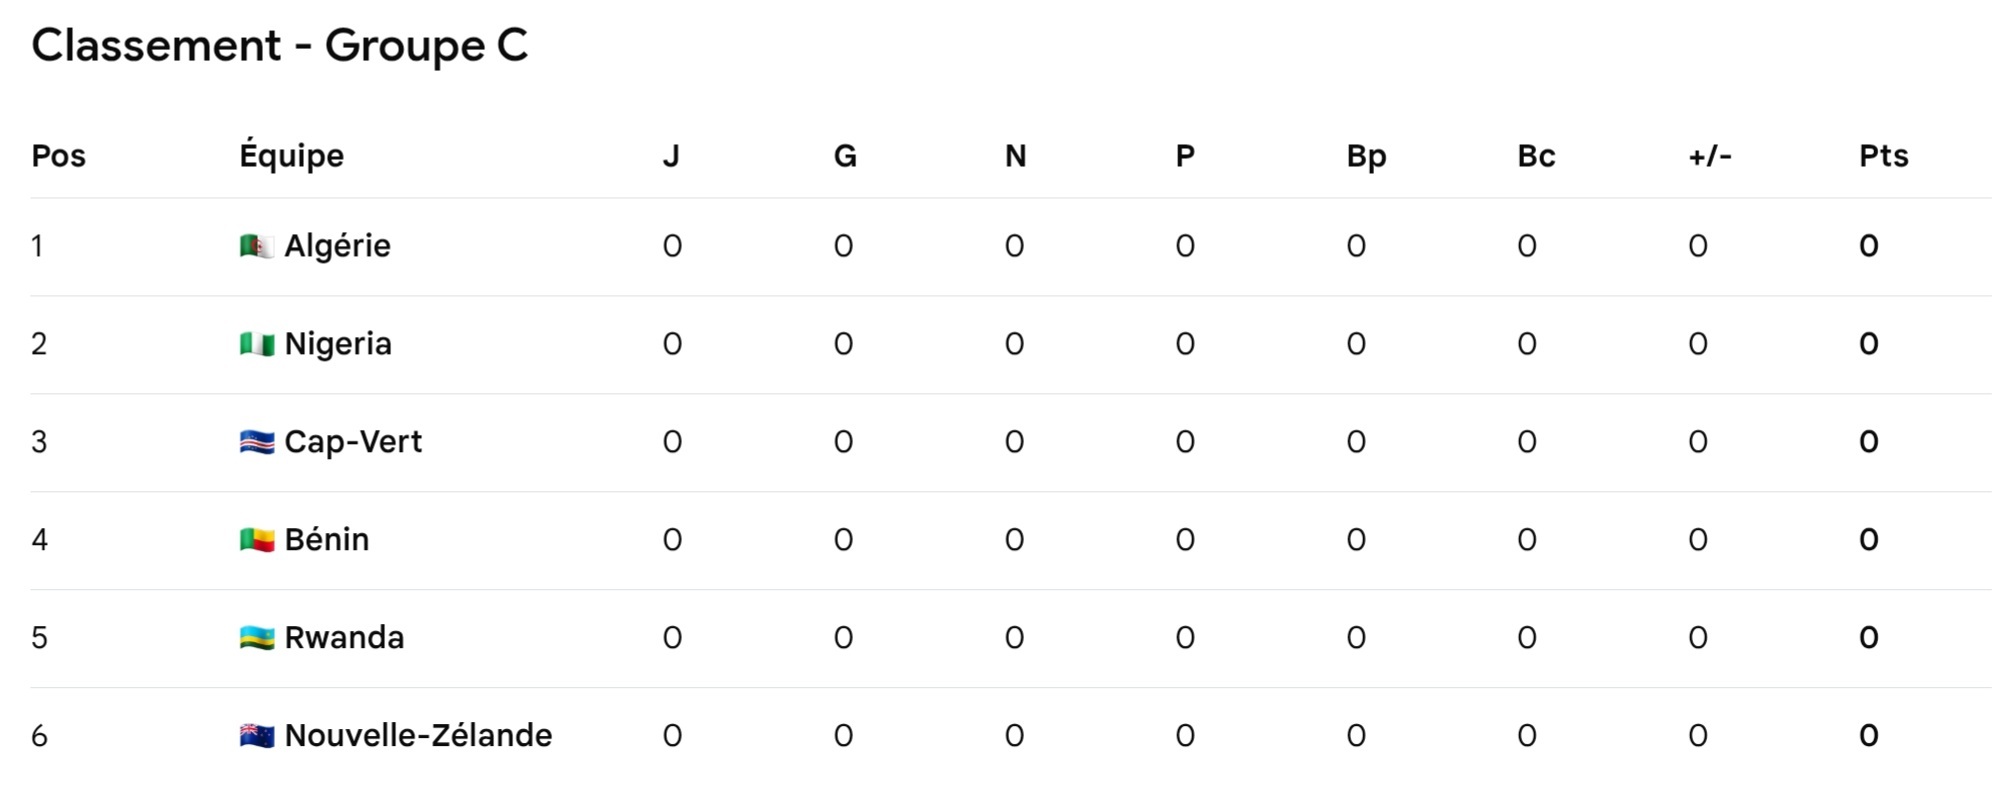Select the Cap-Vert team name
The width and height of the screenshot is (1998, 799).
tap(353, 442)
